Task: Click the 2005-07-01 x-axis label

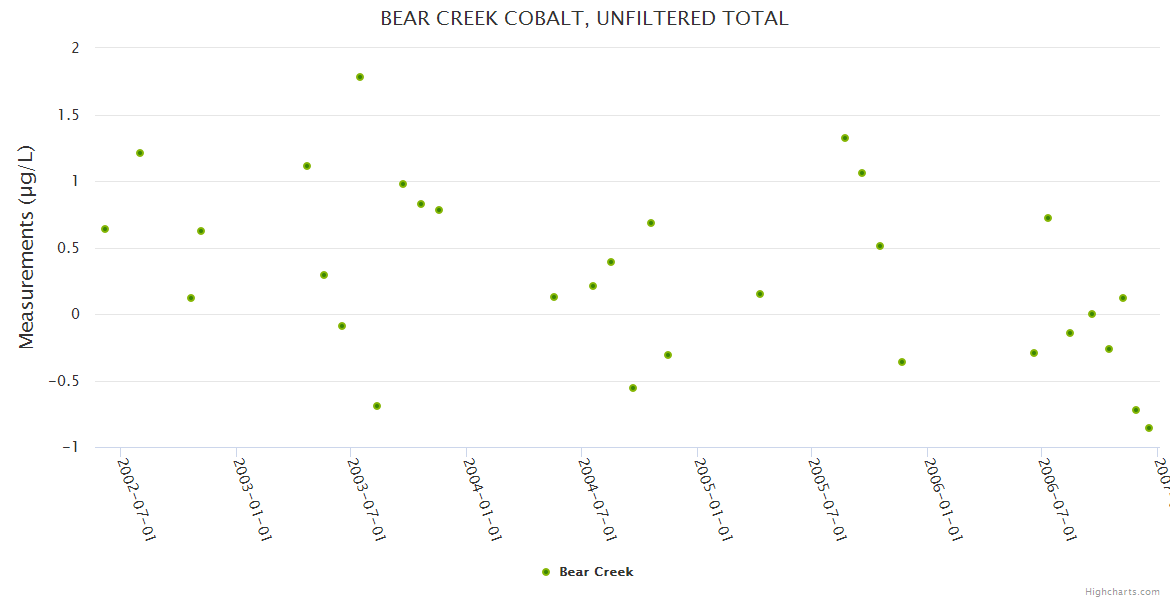Action: pyautogui.click(x=828, y=499)
